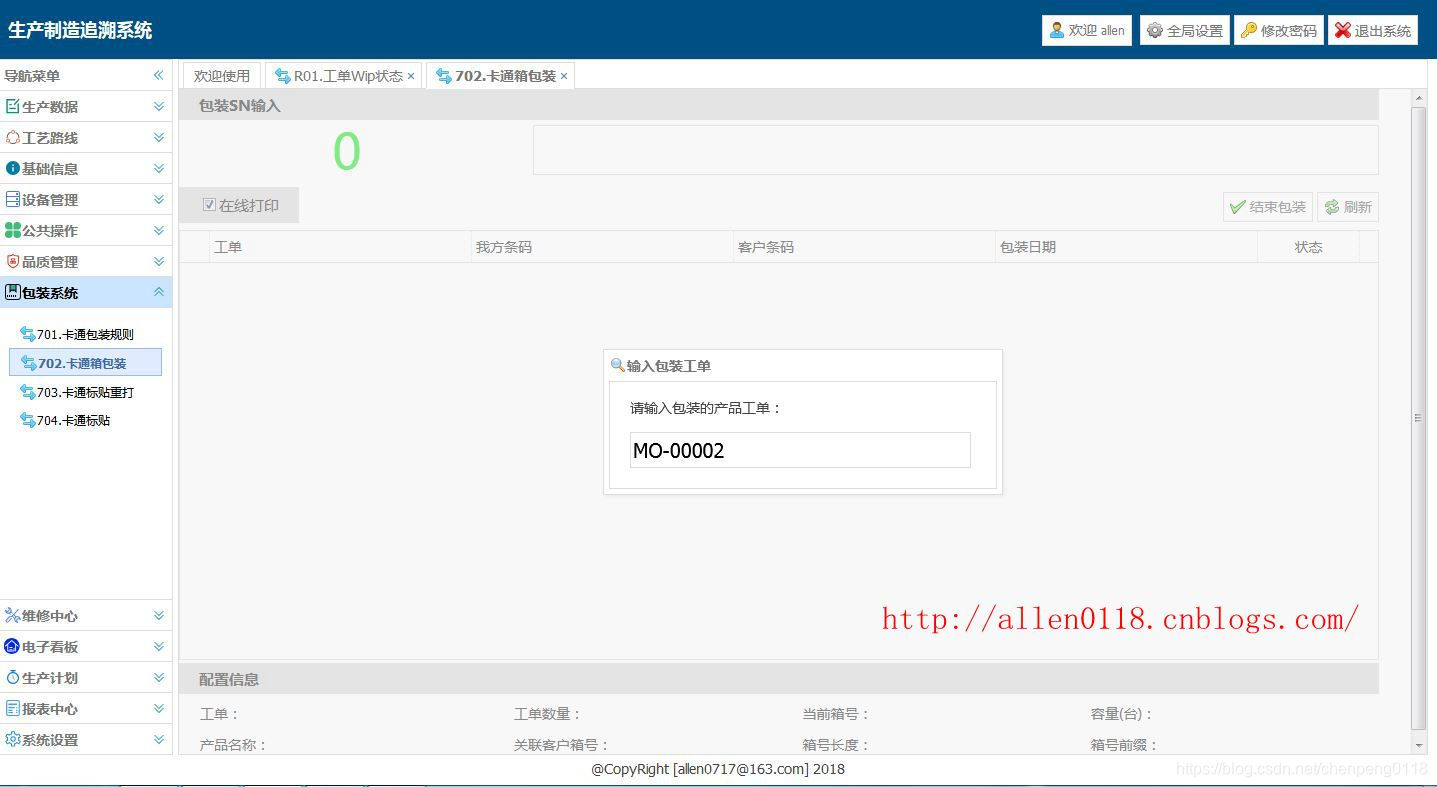
Task: Click the icon beside 704.卡通标贴
Action: point(28,420)
